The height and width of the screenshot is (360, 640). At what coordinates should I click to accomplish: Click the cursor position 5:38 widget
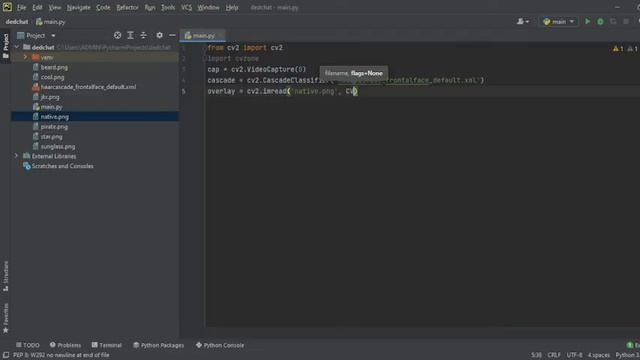pos(536,355)
